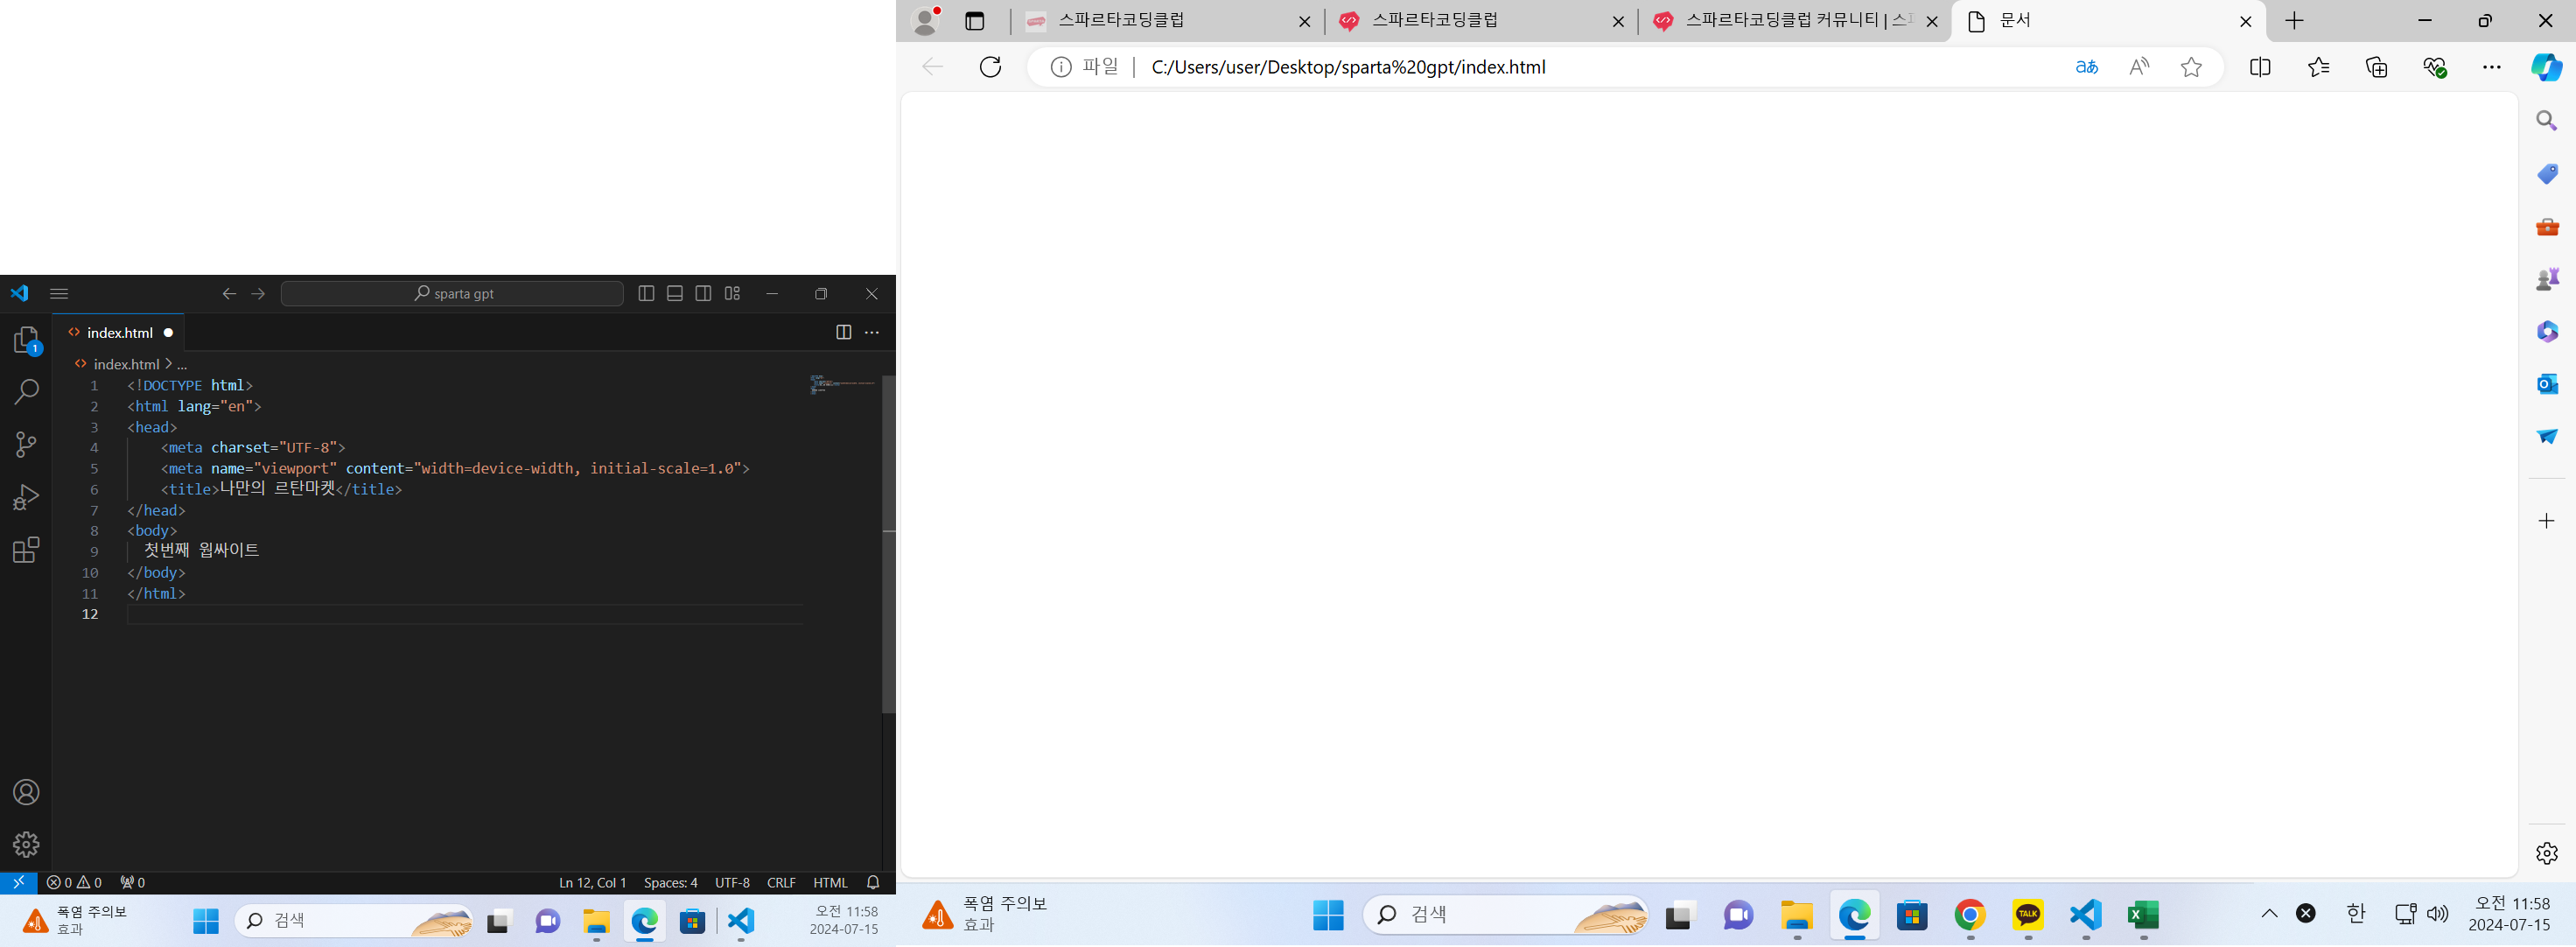Open Run and Debug view in VS Code
The width and height of the screenshot is (2576, 947).
click(x=26, y=497)
